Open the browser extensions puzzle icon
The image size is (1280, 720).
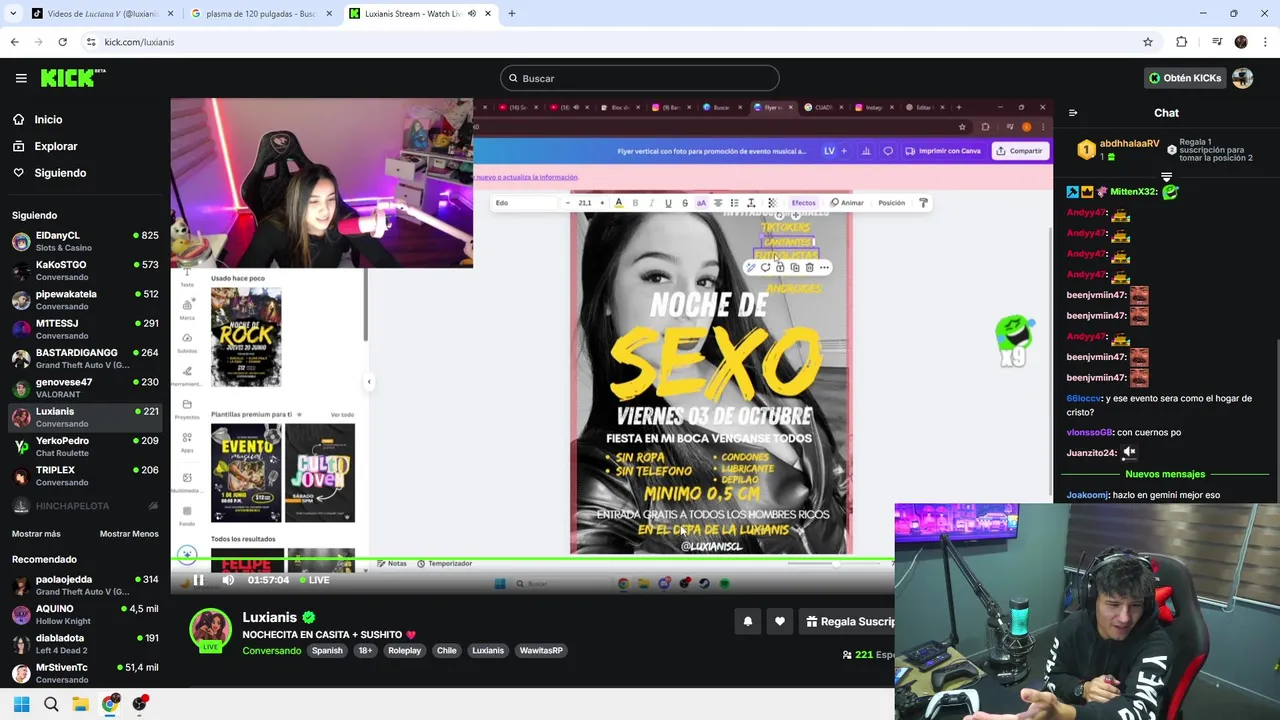click(x=1182, y=42)
